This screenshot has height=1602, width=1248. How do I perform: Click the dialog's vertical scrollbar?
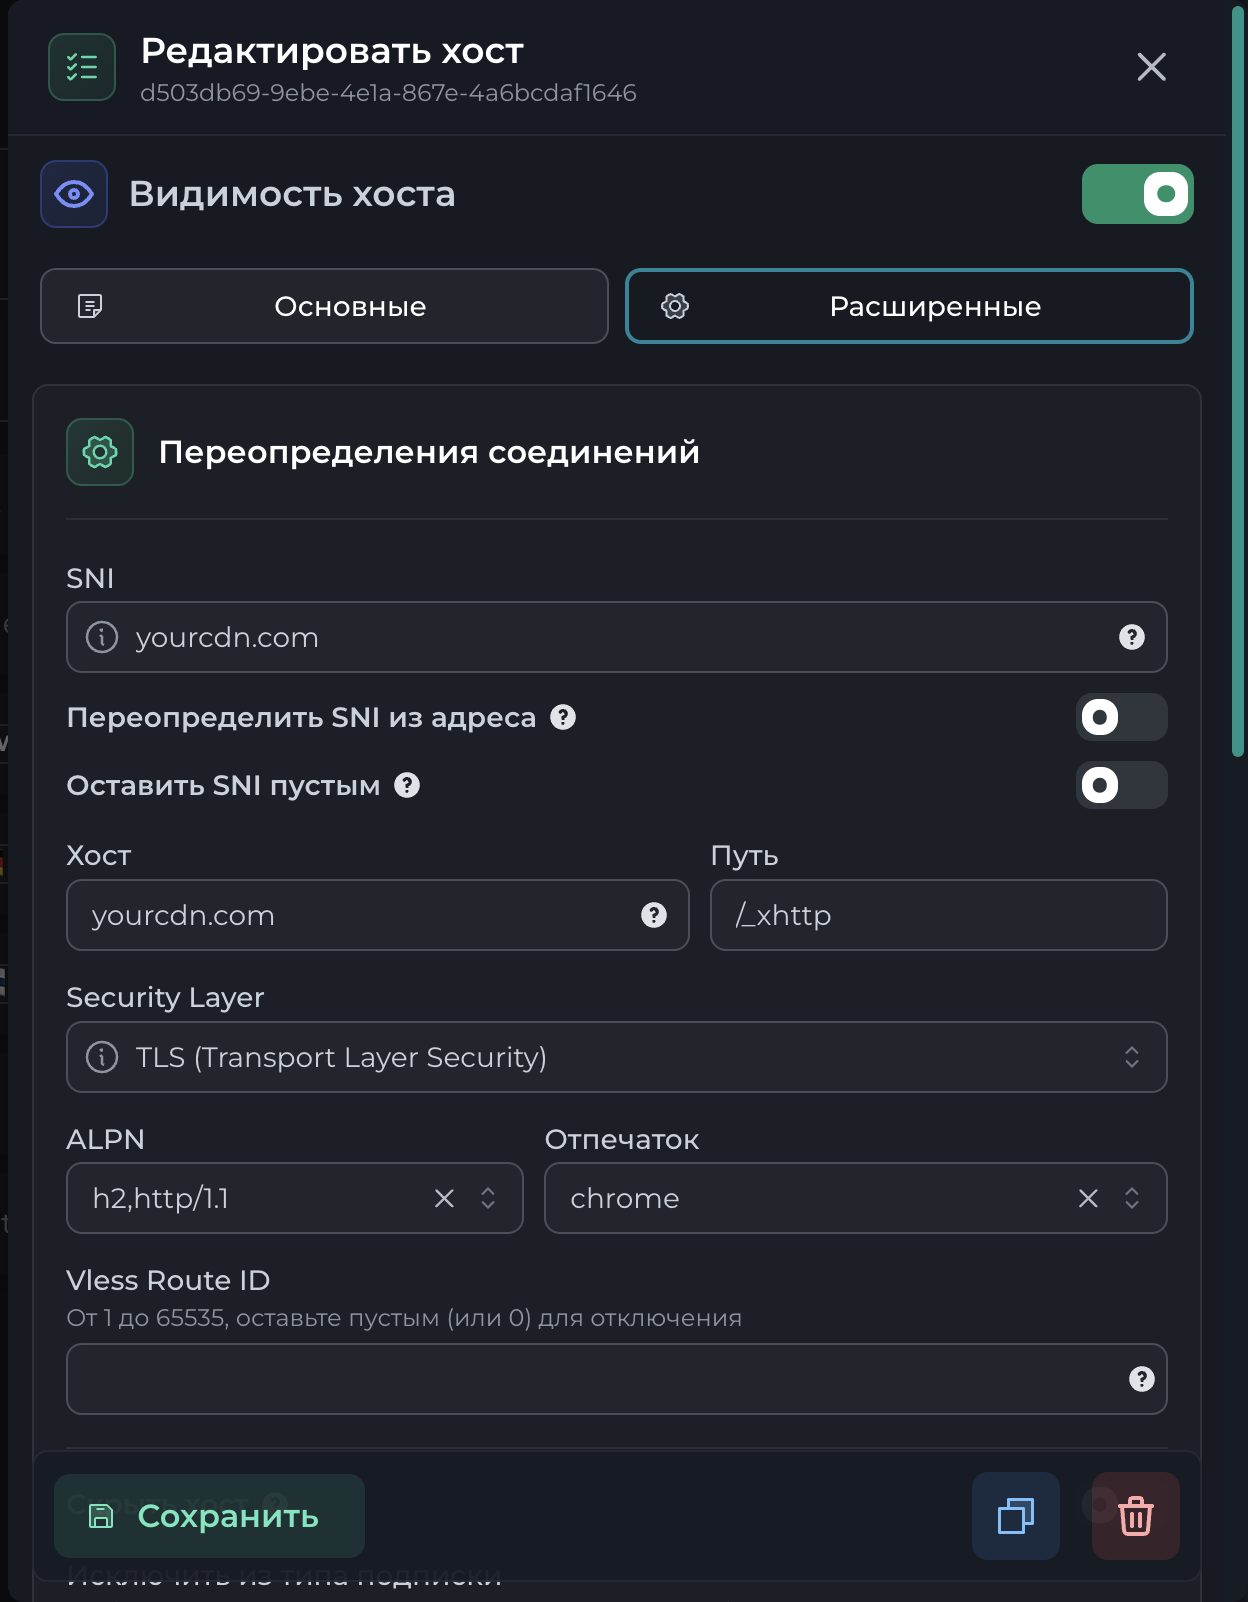click(1238, 380)
